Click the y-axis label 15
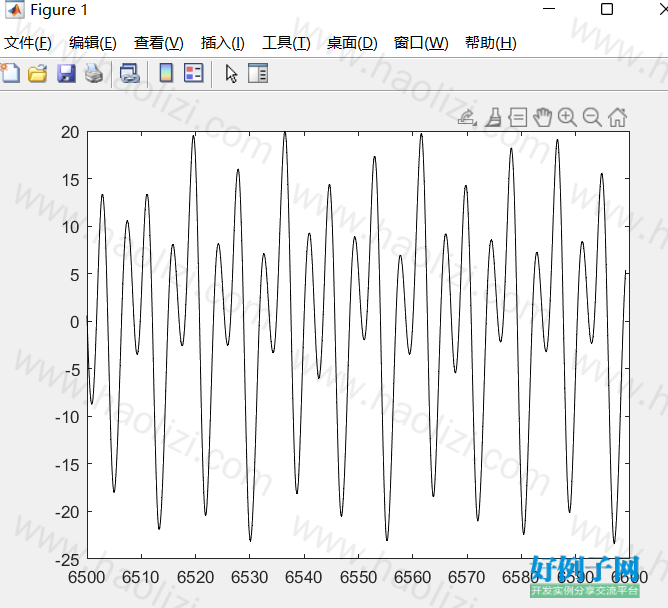The image size is (668, 608). 71,180
